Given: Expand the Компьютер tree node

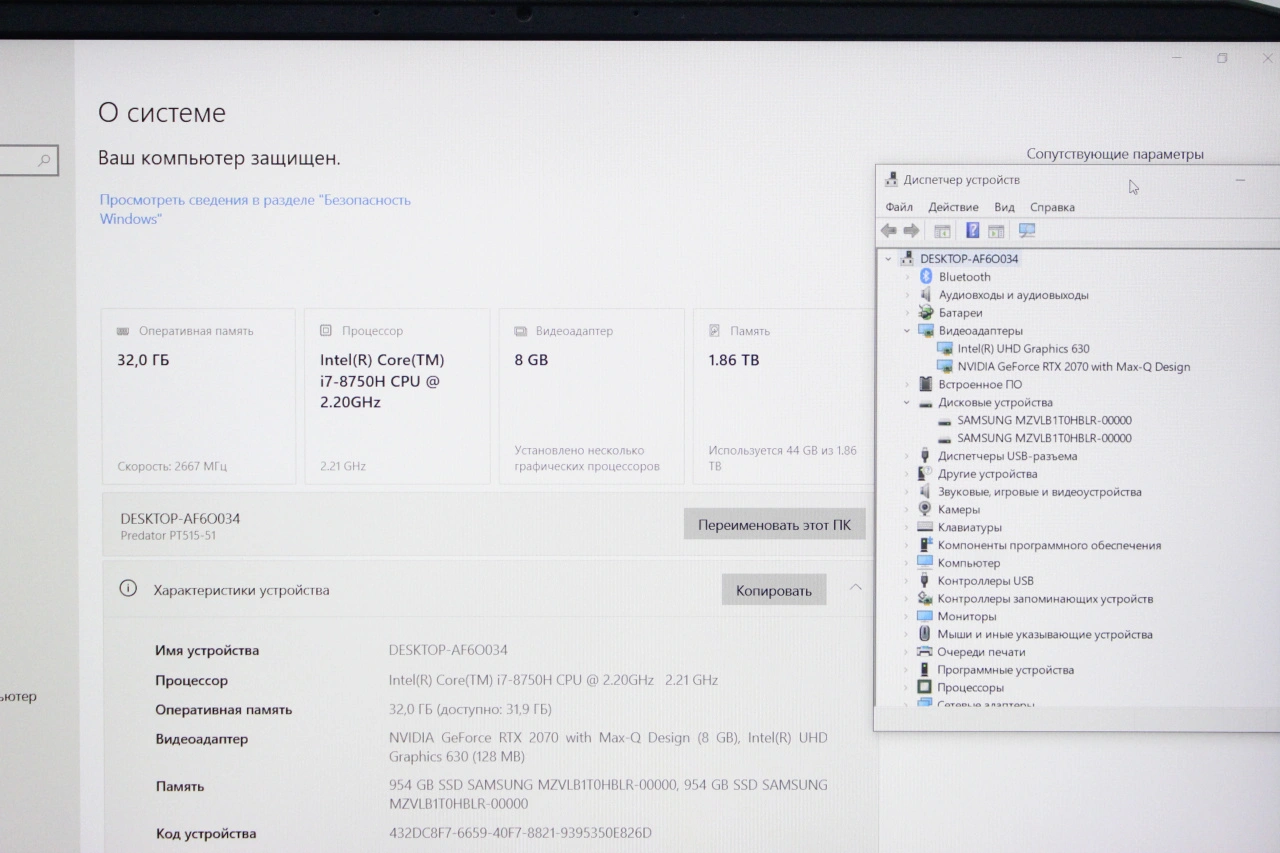Looking at the screenshot, I should click(x=907, y=563).
